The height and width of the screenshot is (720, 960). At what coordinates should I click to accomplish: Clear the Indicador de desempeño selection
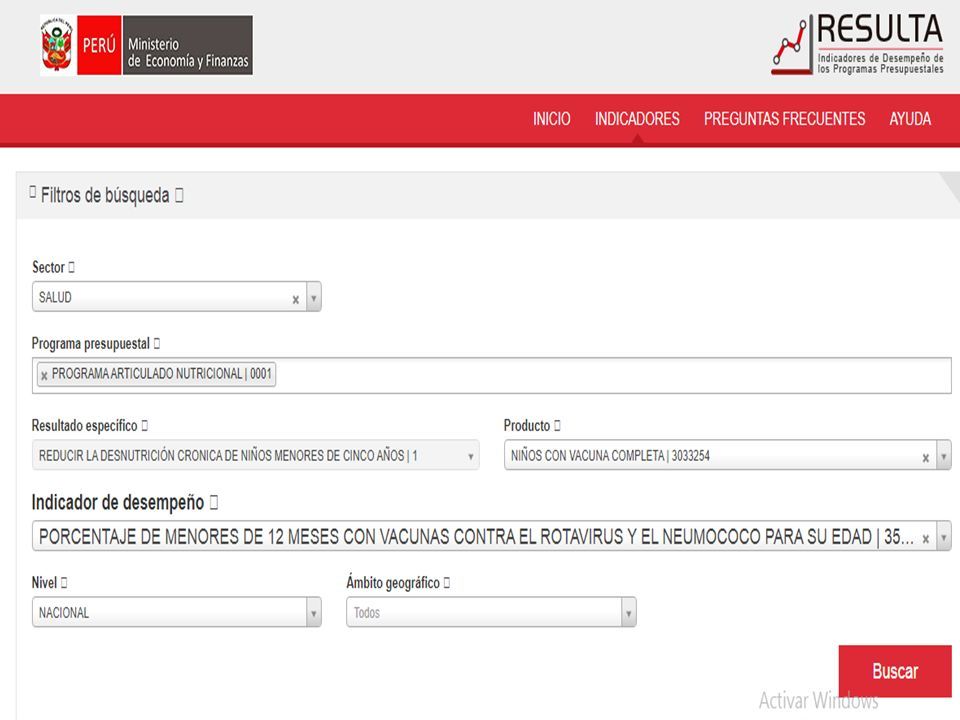926,539
